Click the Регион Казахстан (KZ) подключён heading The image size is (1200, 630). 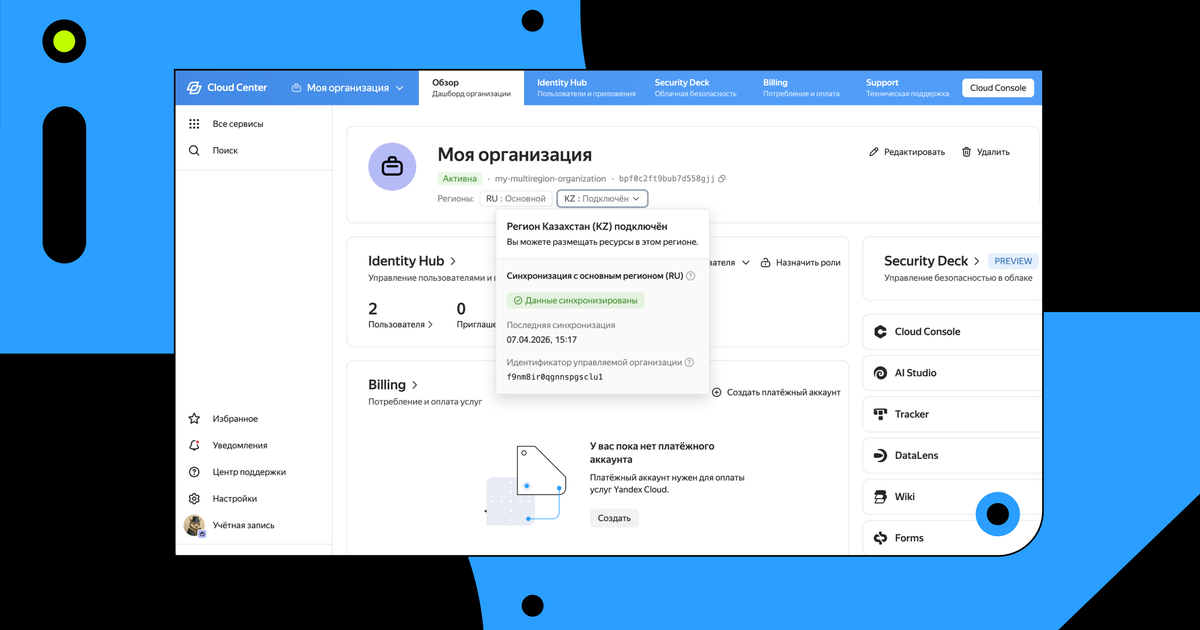coord(587,227)
